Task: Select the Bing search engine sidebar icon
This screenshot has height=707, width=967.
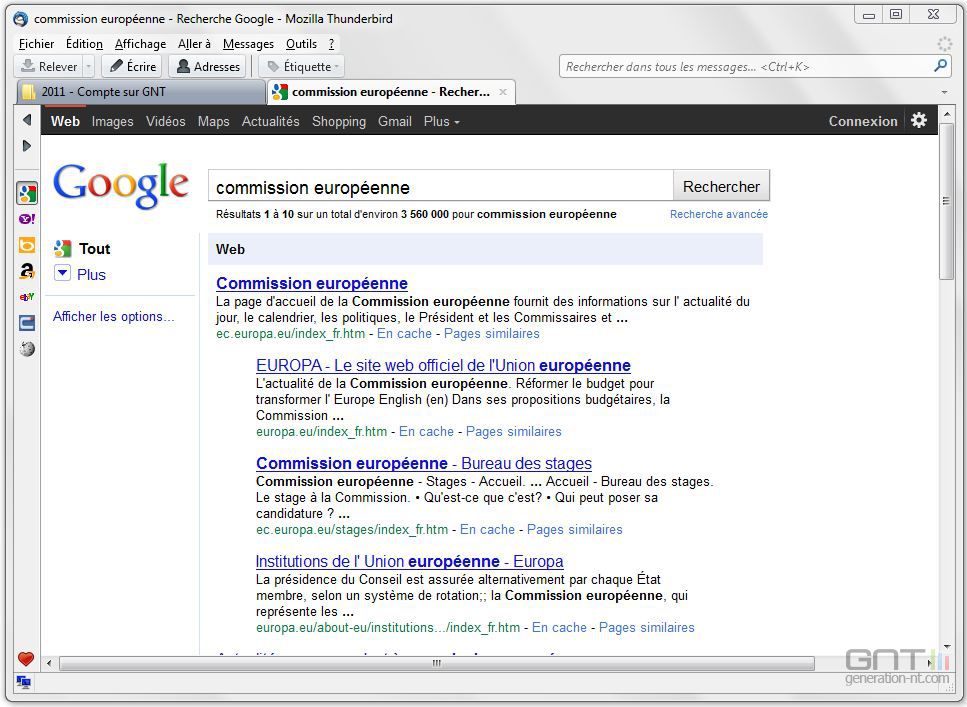Action: pyautogui.click(x=27, y=245)
